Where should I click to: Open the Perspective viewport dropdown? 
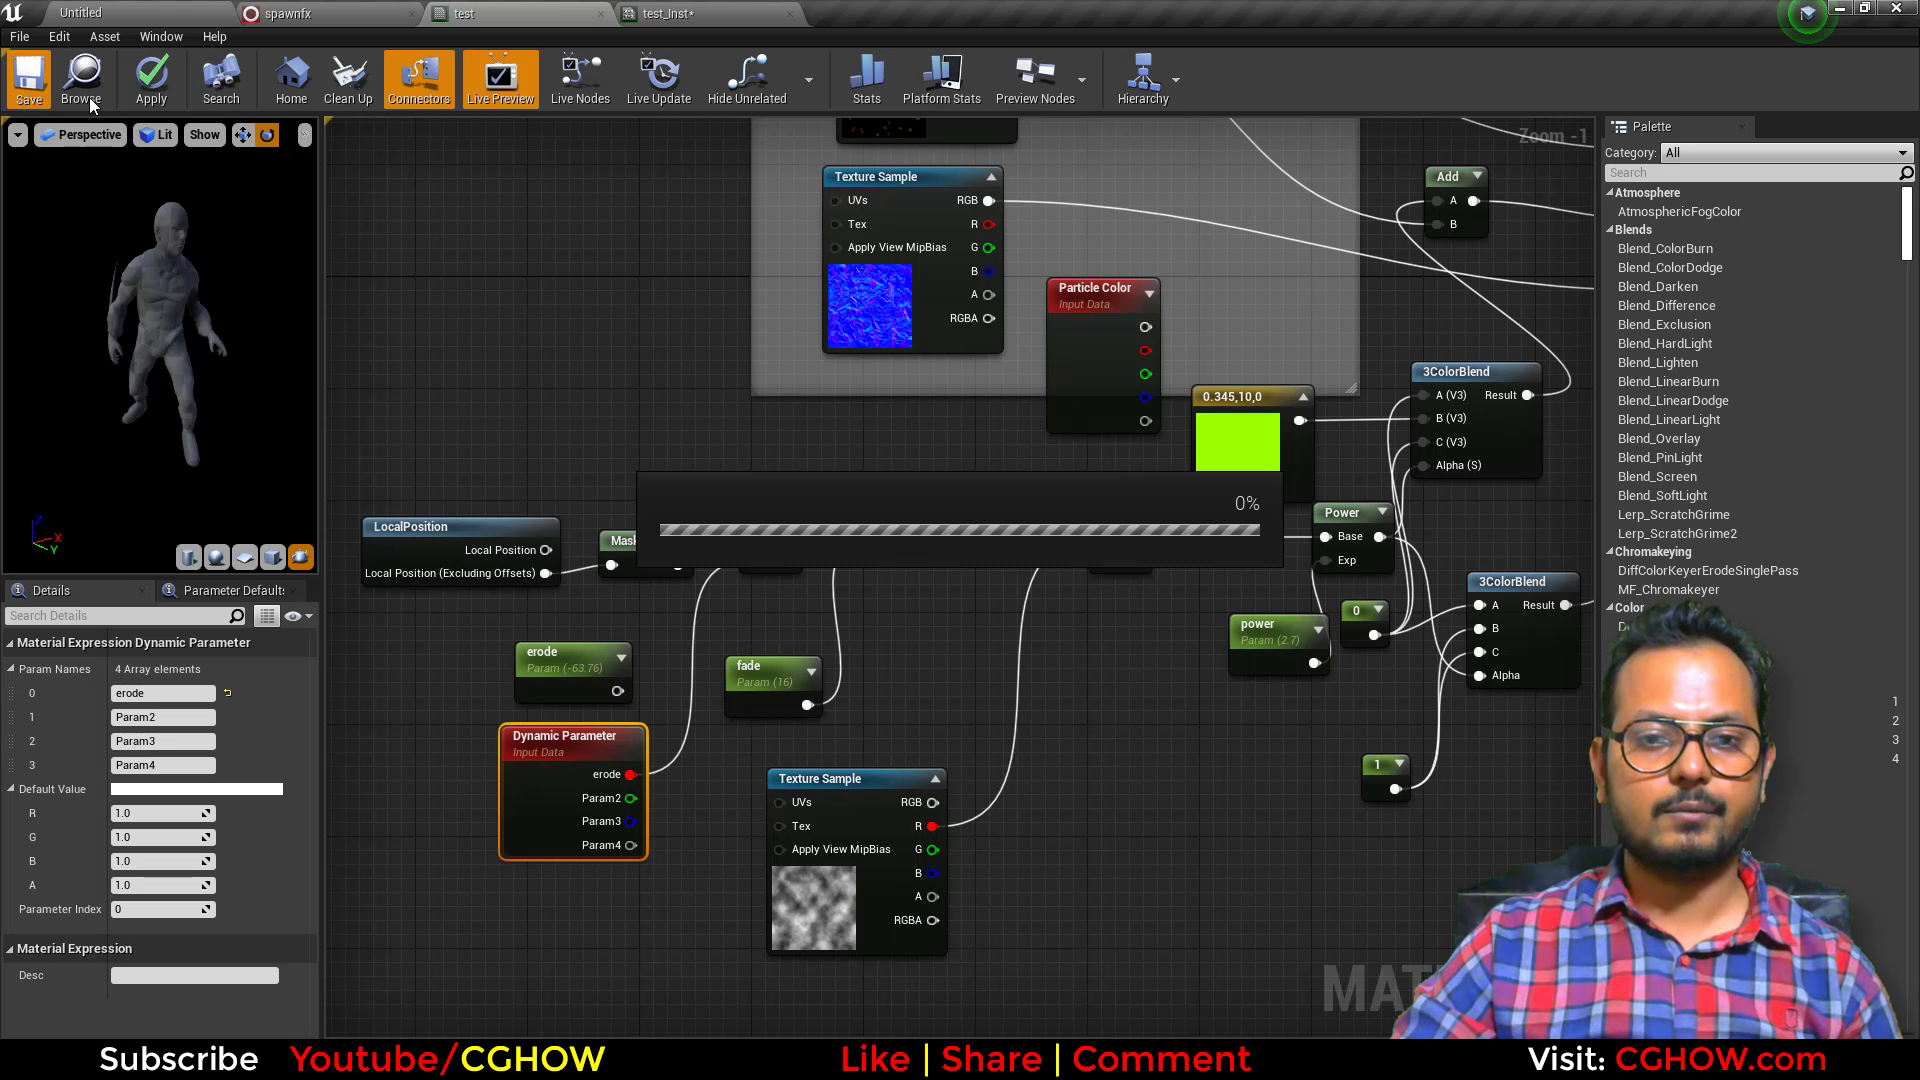click(x=80, y=134)
